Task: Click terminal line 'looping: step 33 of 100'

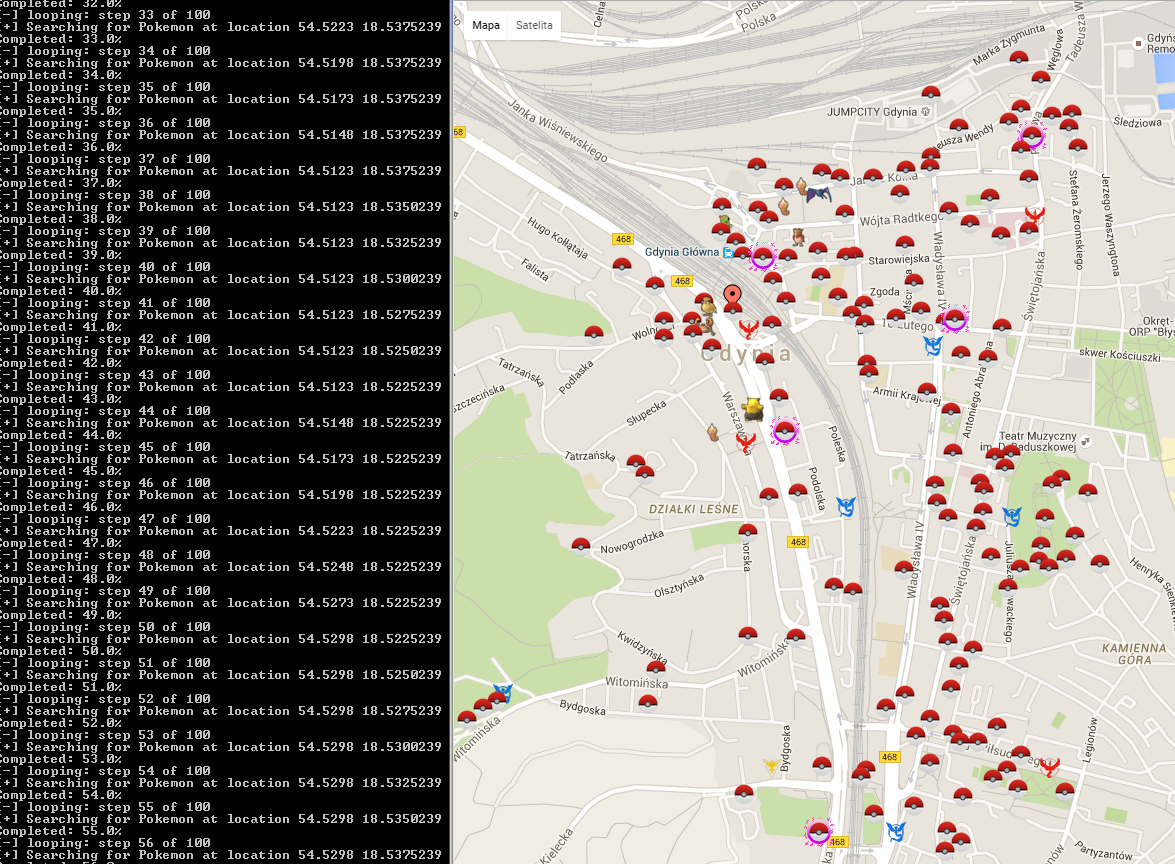Action: (x=106, y=15)
